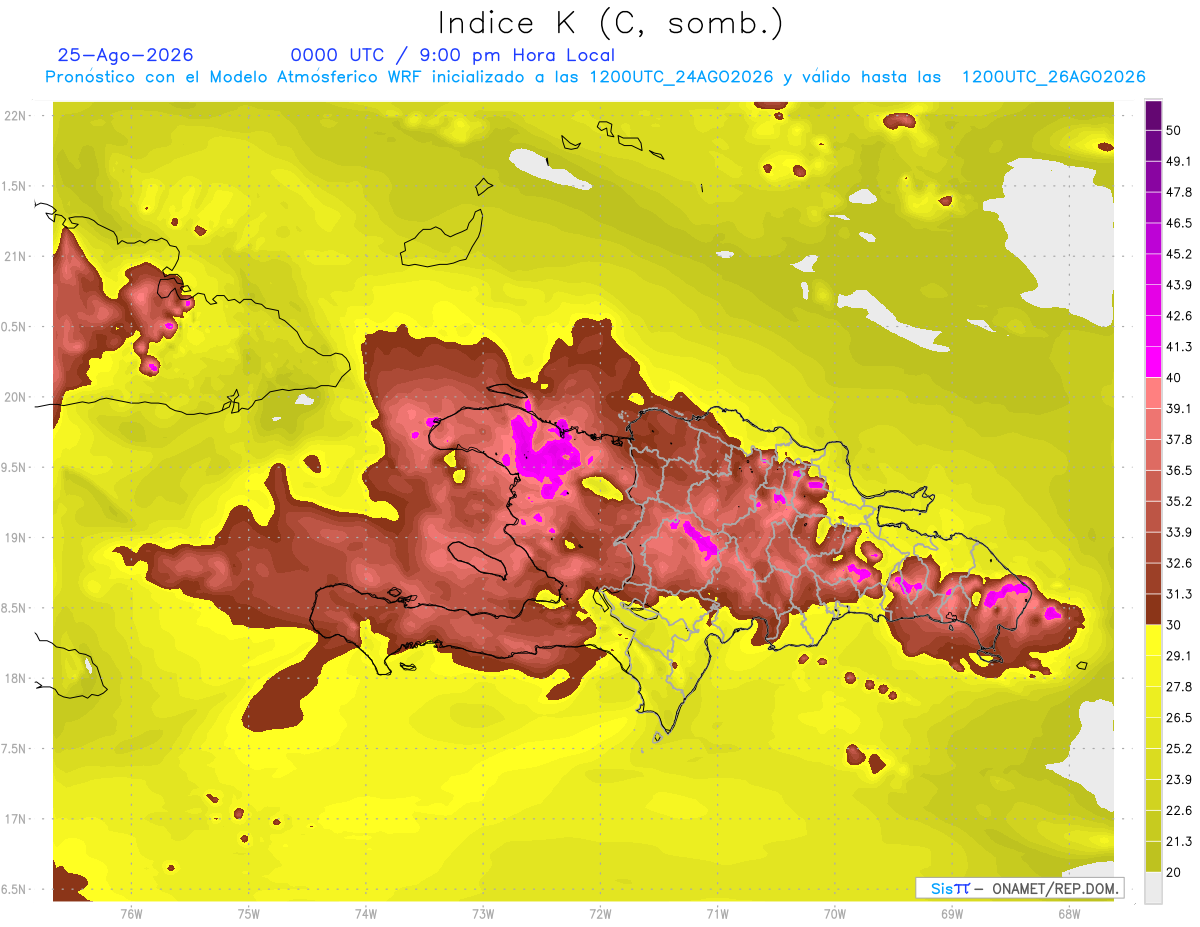Pick the dark brown colorbar segment between 30 and 31.3
The height and width of the screenshot is (927, 1200).
point(1153,609)
